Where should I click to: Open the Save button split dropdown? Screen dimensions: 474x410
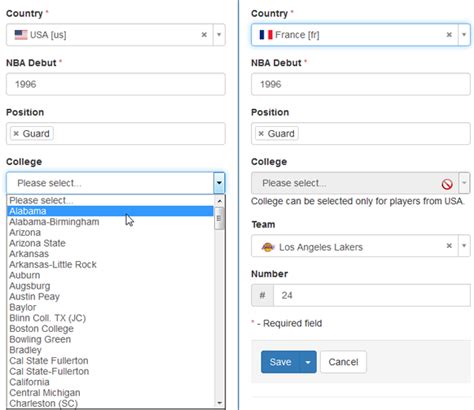(308, 362)
